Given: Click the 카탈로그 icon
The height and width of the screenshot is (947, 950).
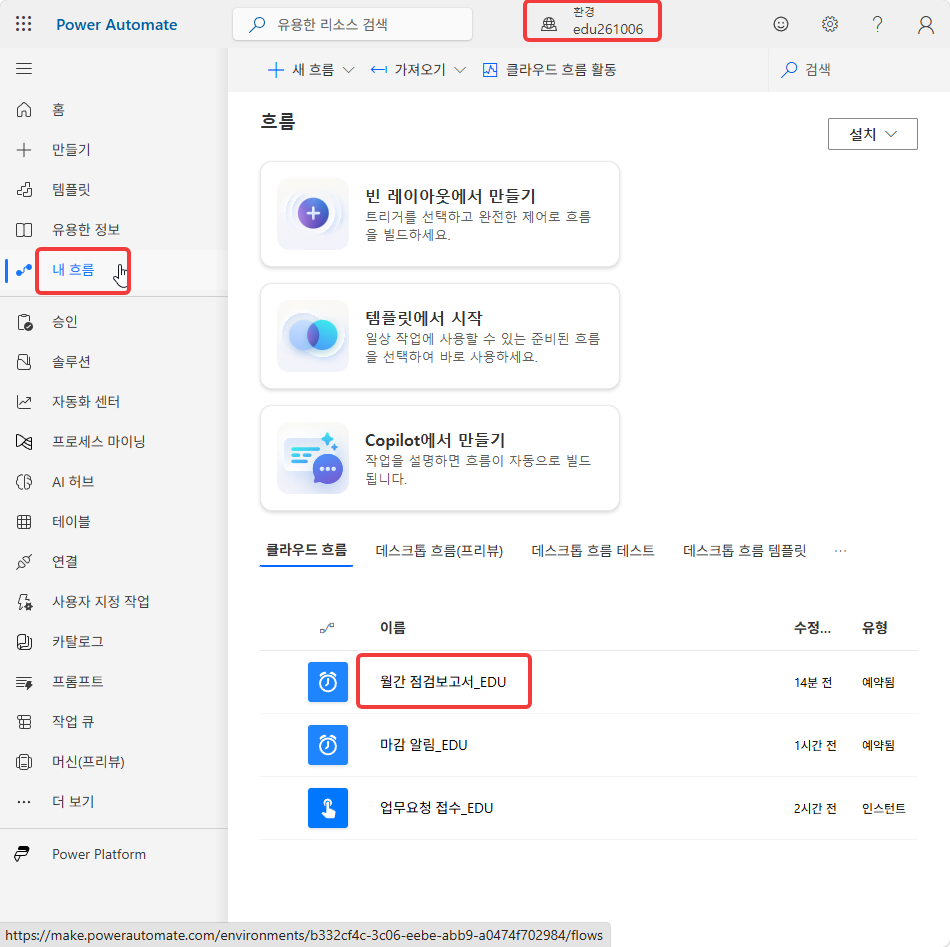Looking at the screenshot, I should 24,642.
